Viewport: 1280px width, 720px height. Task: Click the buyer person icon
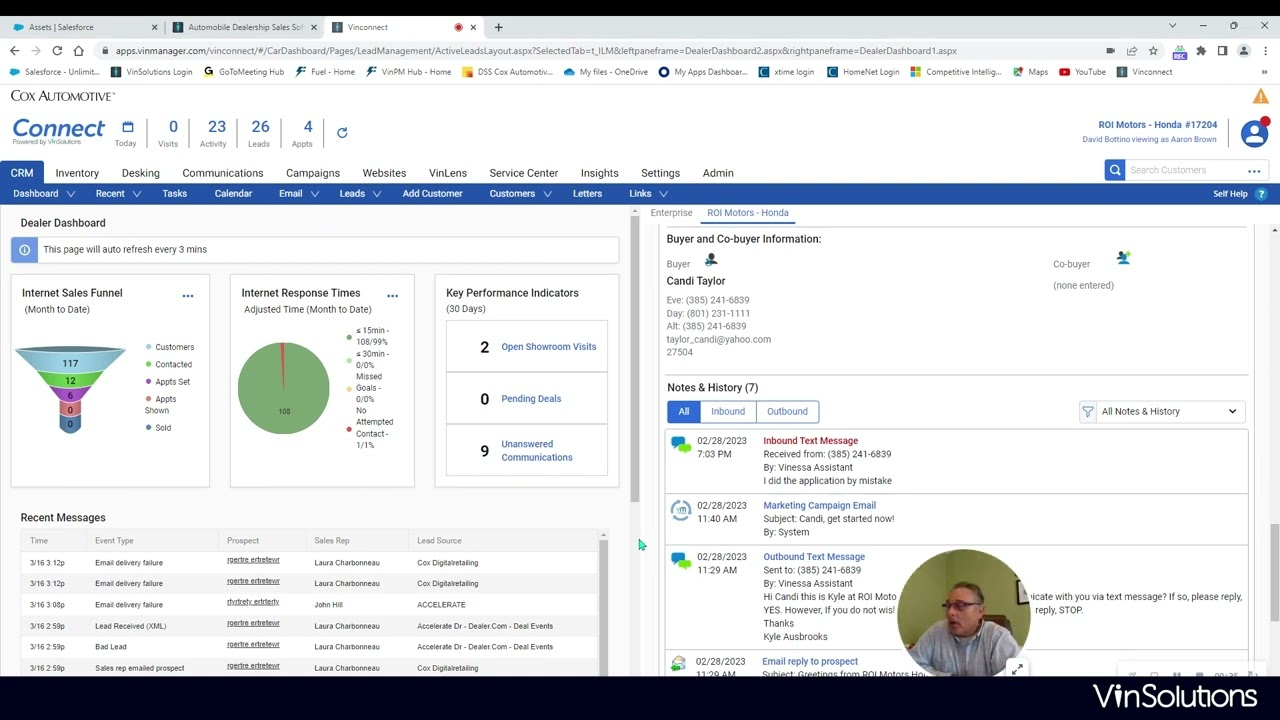[x=711, y=260]
